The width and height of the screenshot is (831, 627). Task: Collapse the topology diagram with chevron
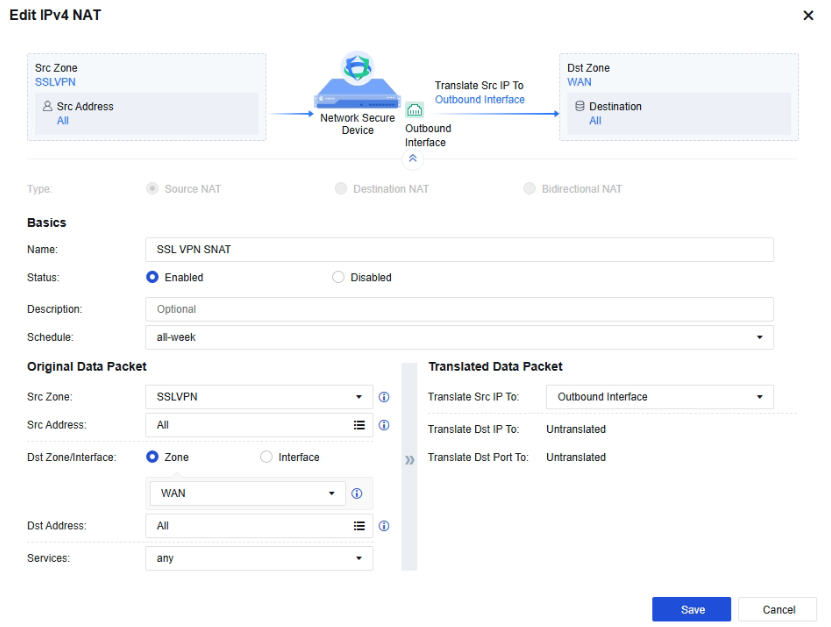coord(412,158)
